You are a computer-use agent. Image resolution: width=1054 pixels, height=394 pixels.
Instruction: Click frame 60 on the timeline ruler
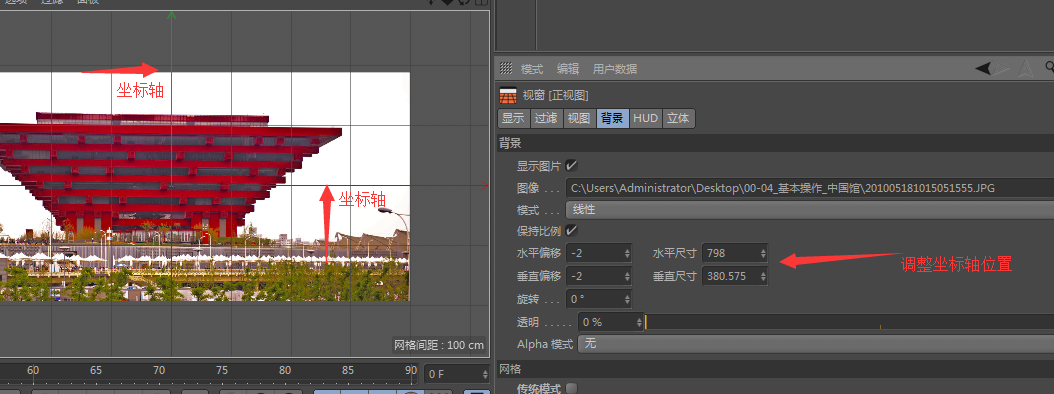click(x=33, y=370)
